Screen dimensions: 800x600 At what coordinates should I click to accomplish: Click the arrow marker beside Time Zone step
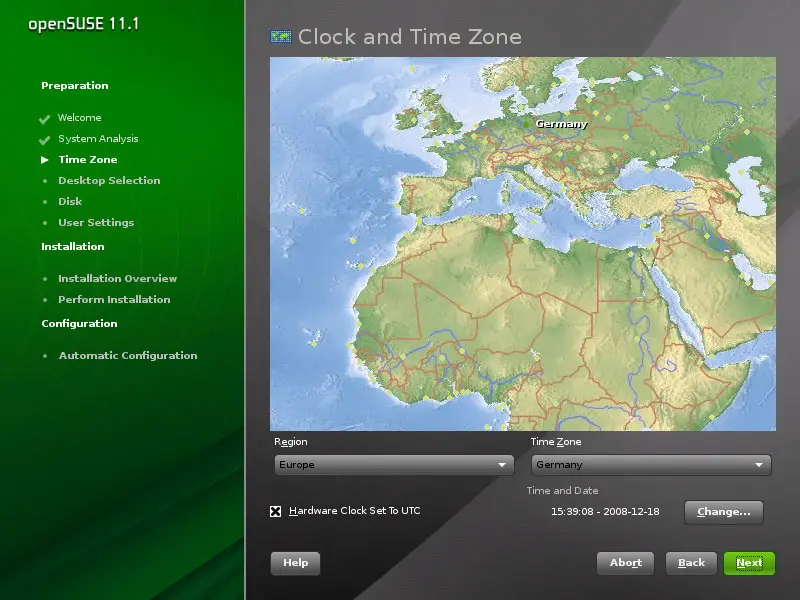click(x=45, y=160)
